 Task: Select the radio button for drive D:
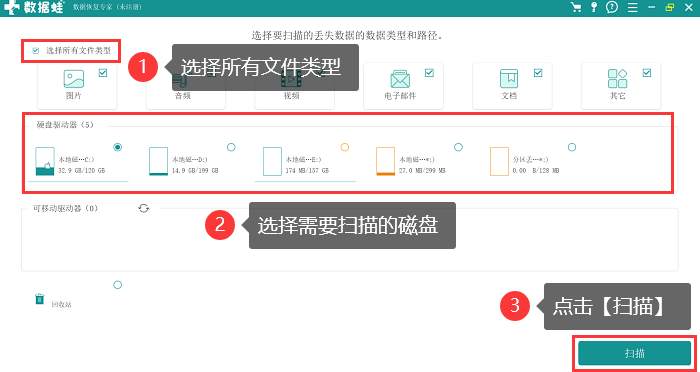point(231,147)
